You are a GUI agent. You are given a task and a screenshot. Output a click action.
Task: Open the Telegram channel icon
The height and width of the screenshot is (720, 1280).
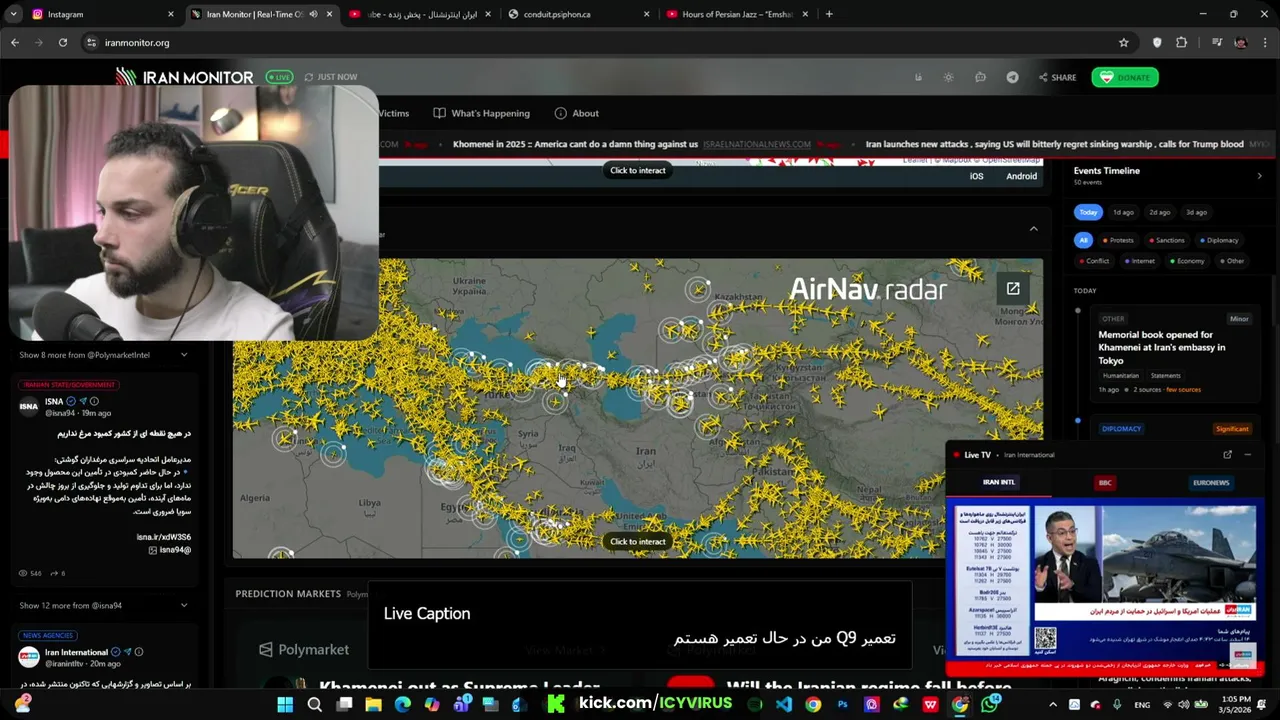coord(1012,77)
